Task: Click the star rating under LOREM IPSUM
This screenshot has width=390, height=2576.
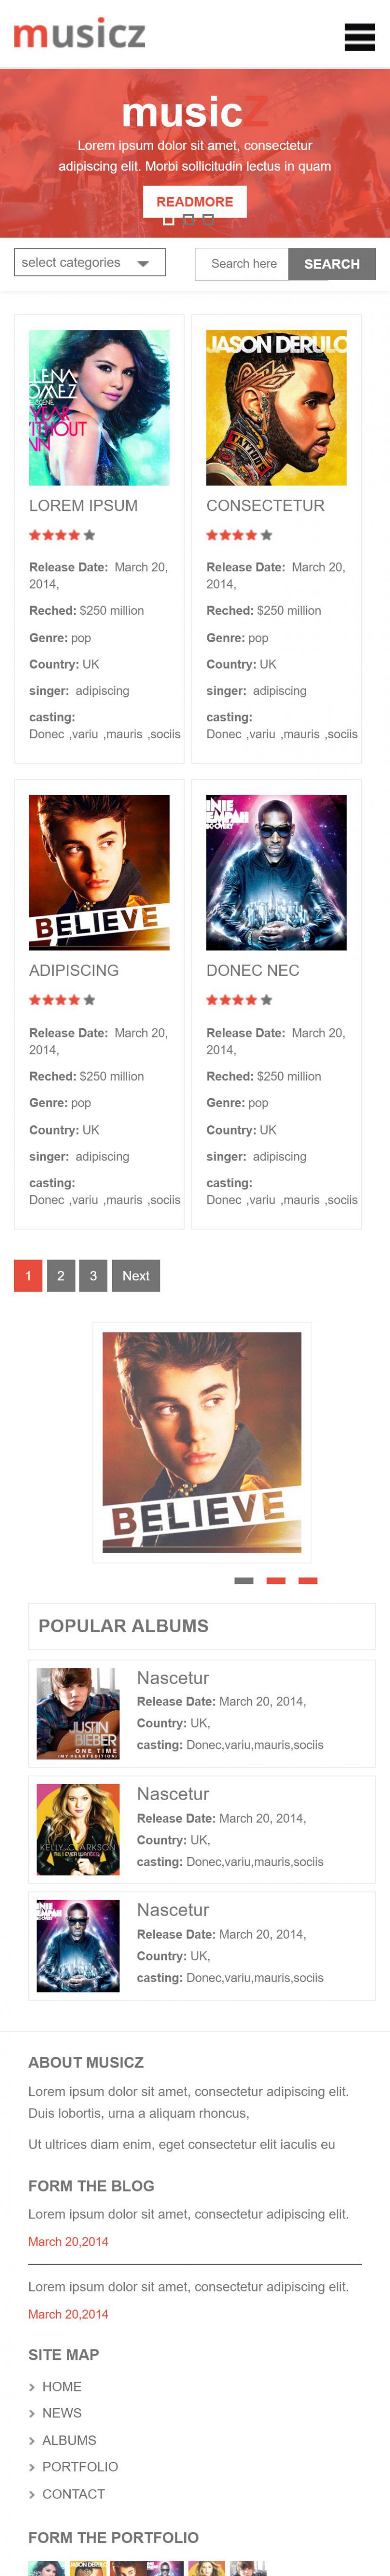Action: click(62, 535)
